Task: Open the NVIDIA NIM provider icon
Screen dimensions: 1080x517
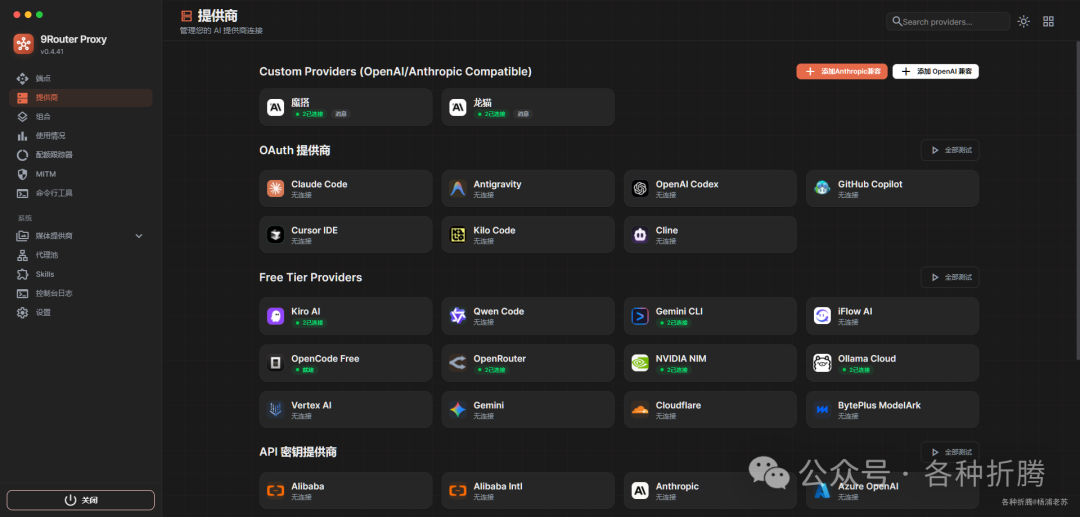Action: pos(640,363)
